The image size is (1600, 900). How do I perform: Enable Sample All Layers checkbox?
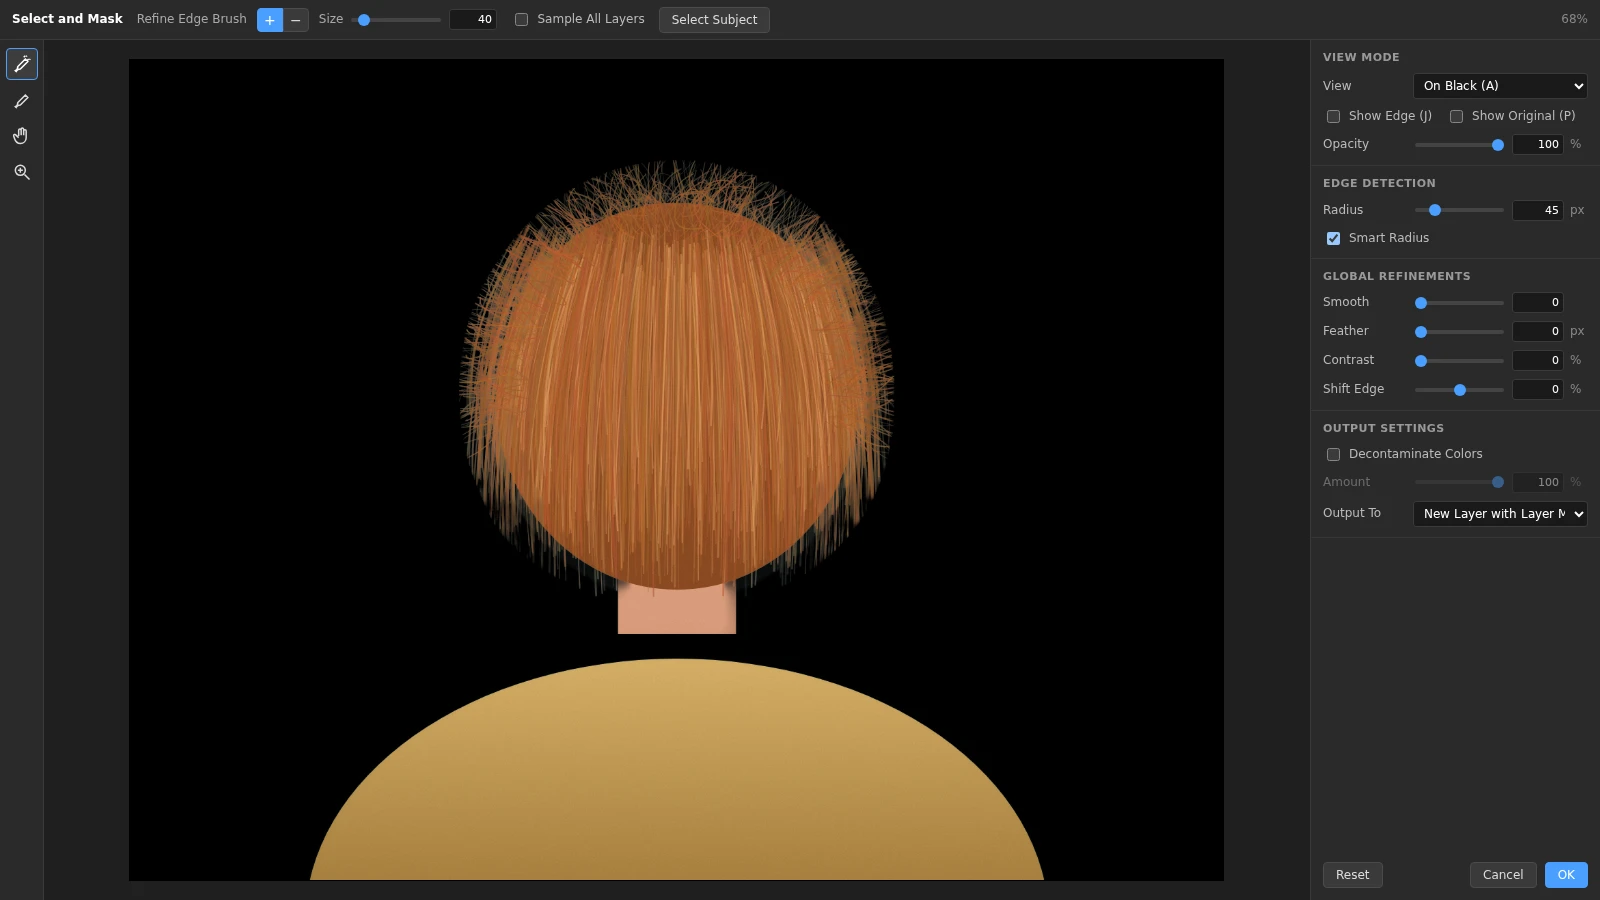coord(521,20)
